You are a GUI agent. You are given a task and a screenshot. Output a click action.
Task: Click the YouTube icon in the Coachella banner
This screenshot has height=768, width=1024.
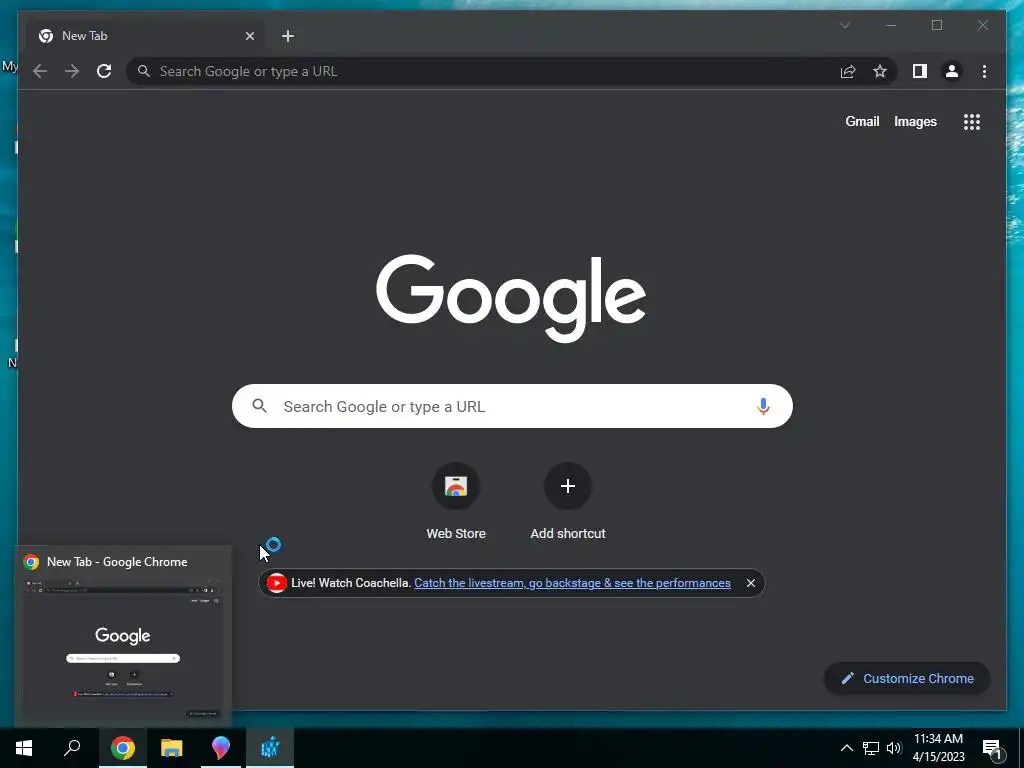pos(276,583)
